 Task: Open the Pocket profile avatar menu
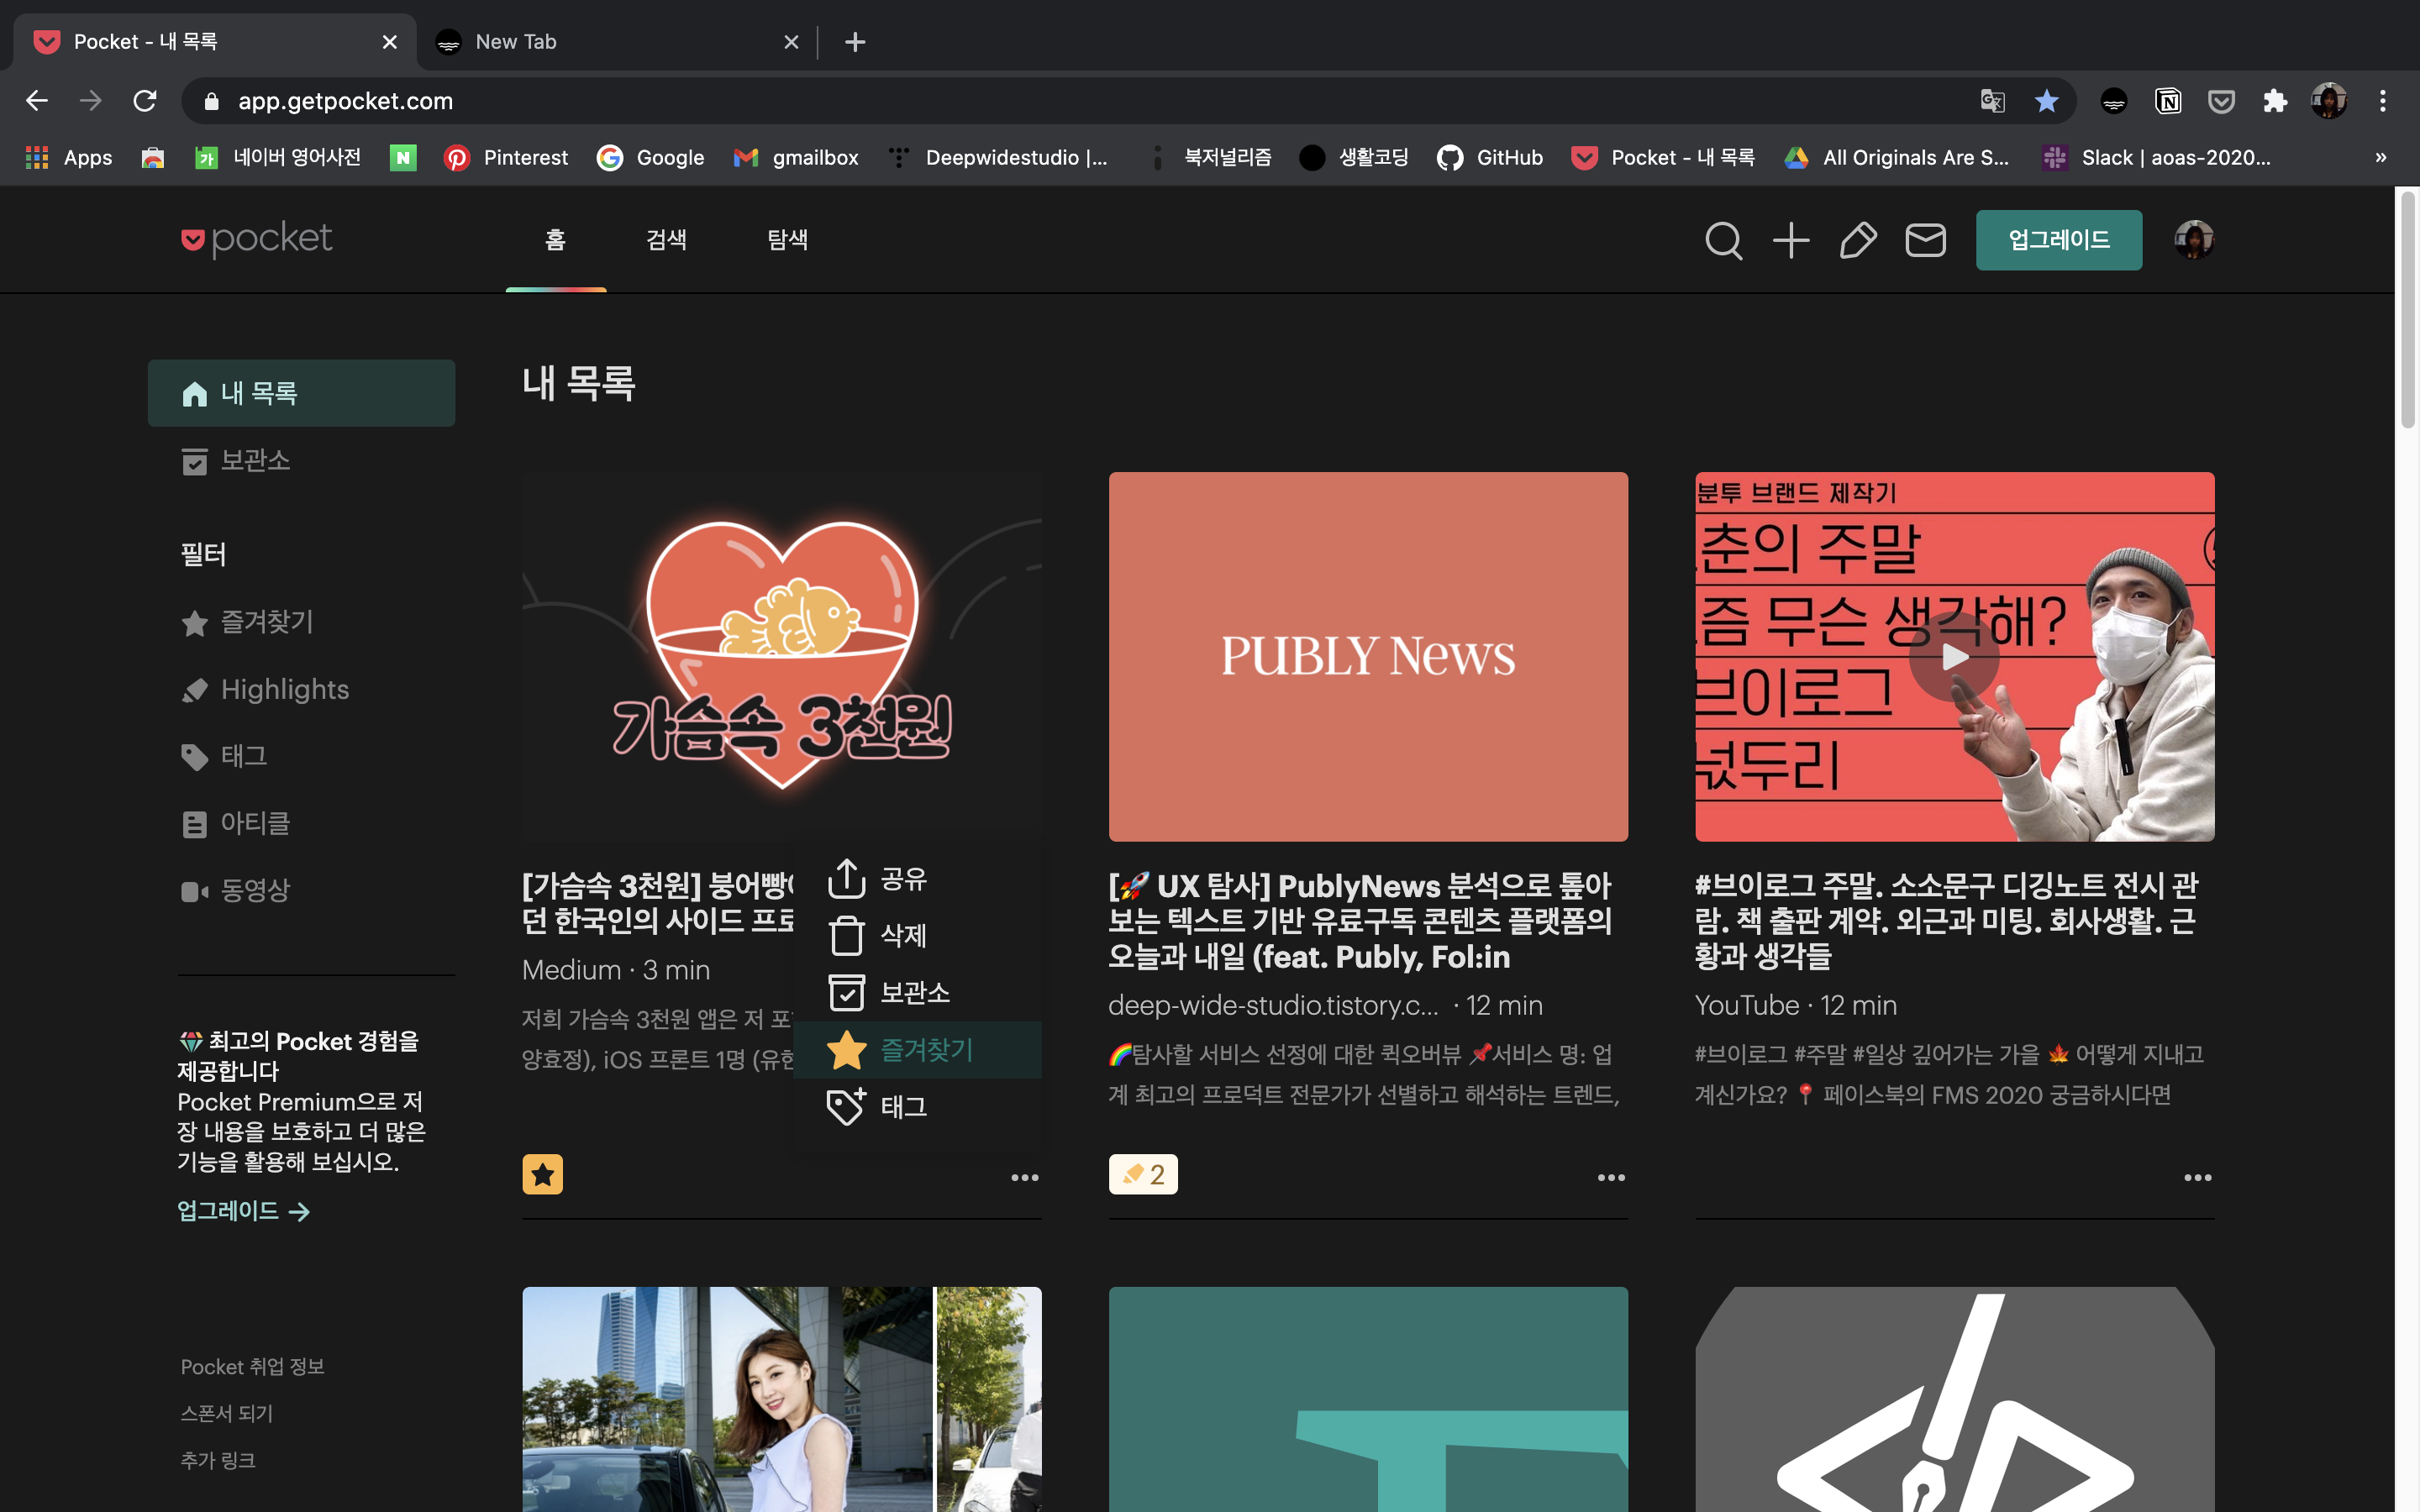click(2194, 240)
